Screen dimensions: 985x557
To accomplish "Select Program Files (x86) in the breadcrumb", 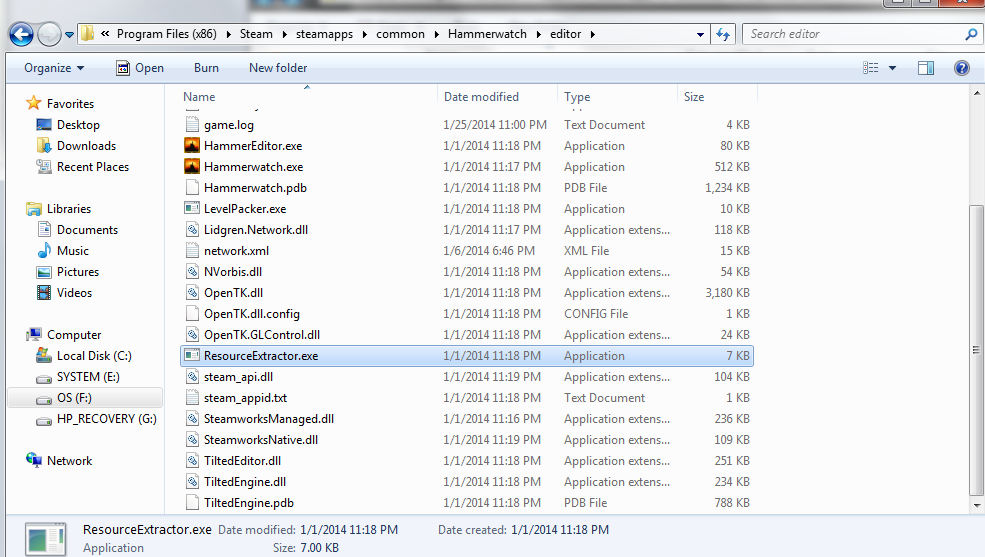I will tap(166, 34).
